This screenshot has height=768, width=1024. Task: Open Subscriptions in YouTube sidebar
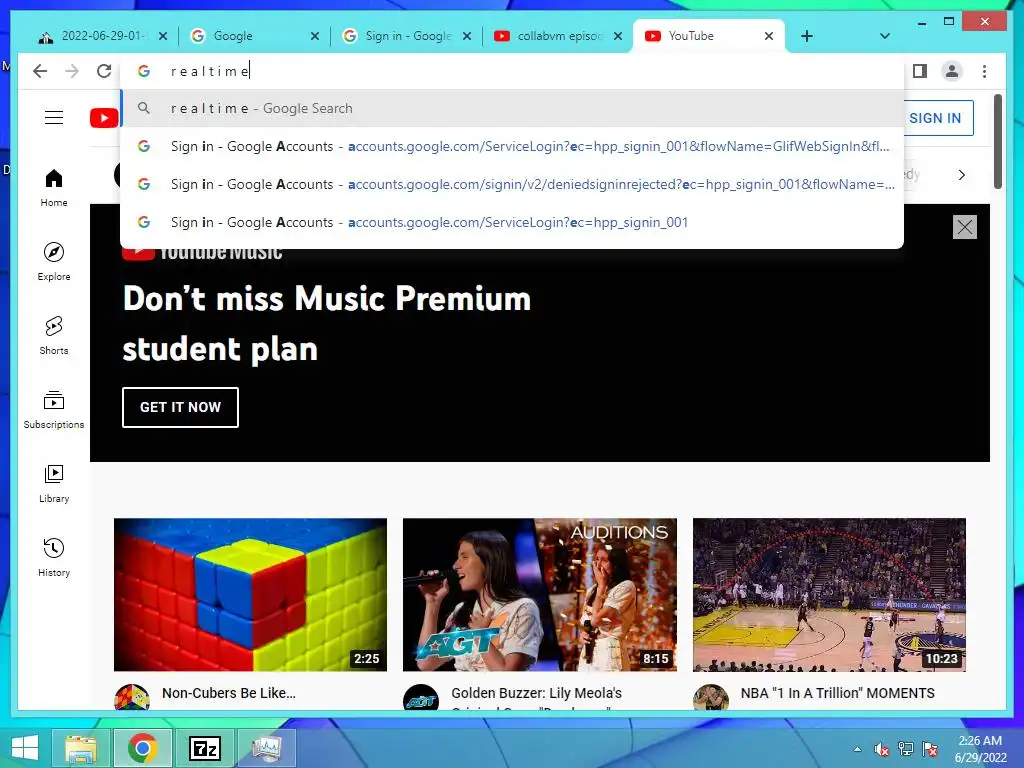point(54,409)
